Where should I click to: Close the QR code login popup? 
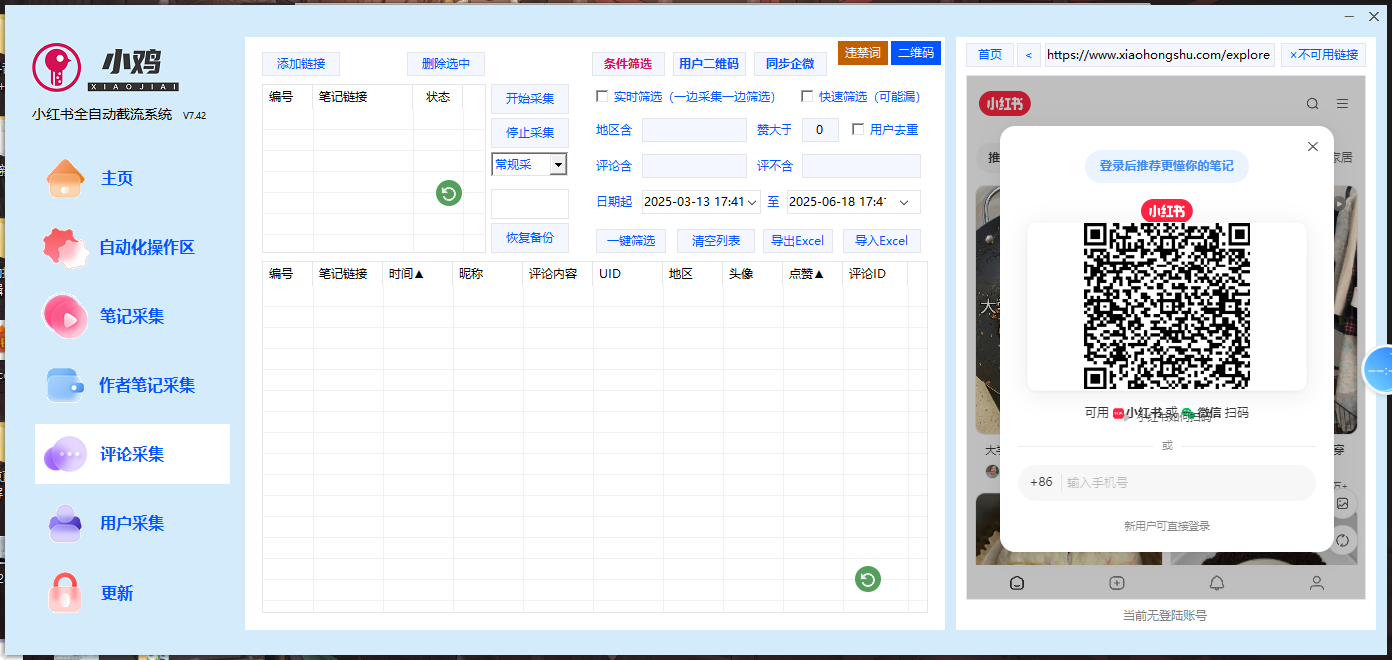point(1313,147)
